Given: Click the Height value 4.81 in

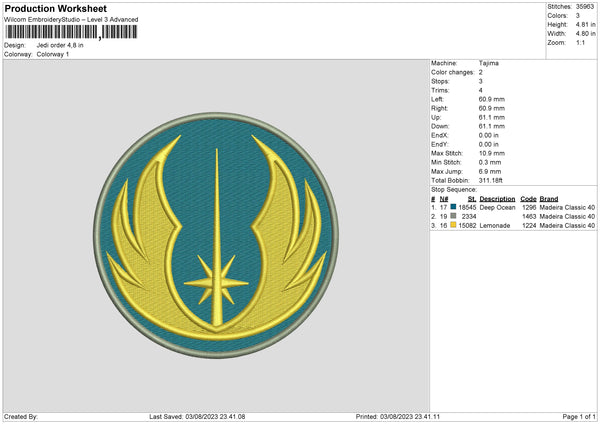Looking at the screenshot, I should [x=585, y=24].
